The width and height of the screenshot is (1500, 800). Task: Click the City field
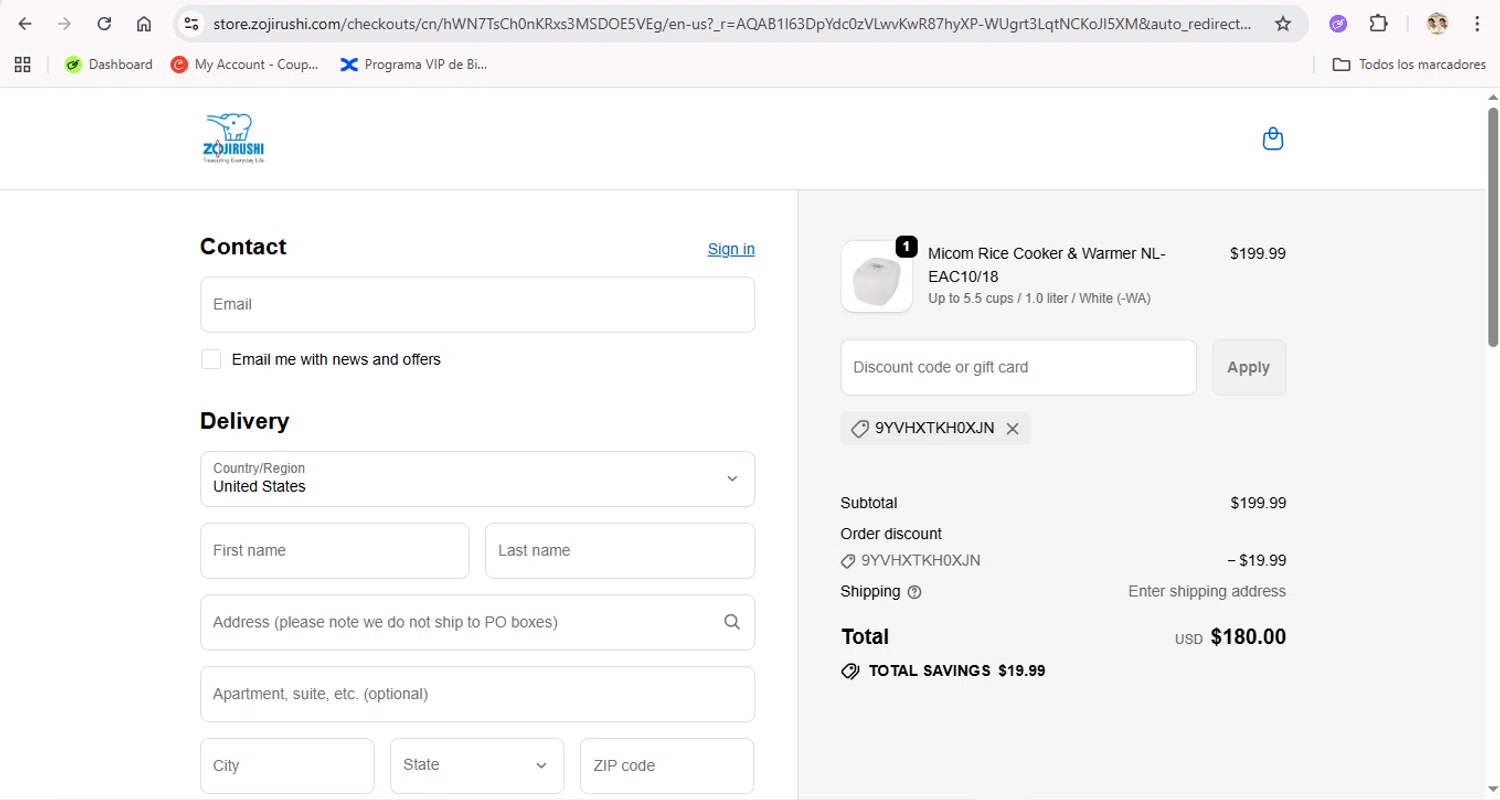point(287,766)
